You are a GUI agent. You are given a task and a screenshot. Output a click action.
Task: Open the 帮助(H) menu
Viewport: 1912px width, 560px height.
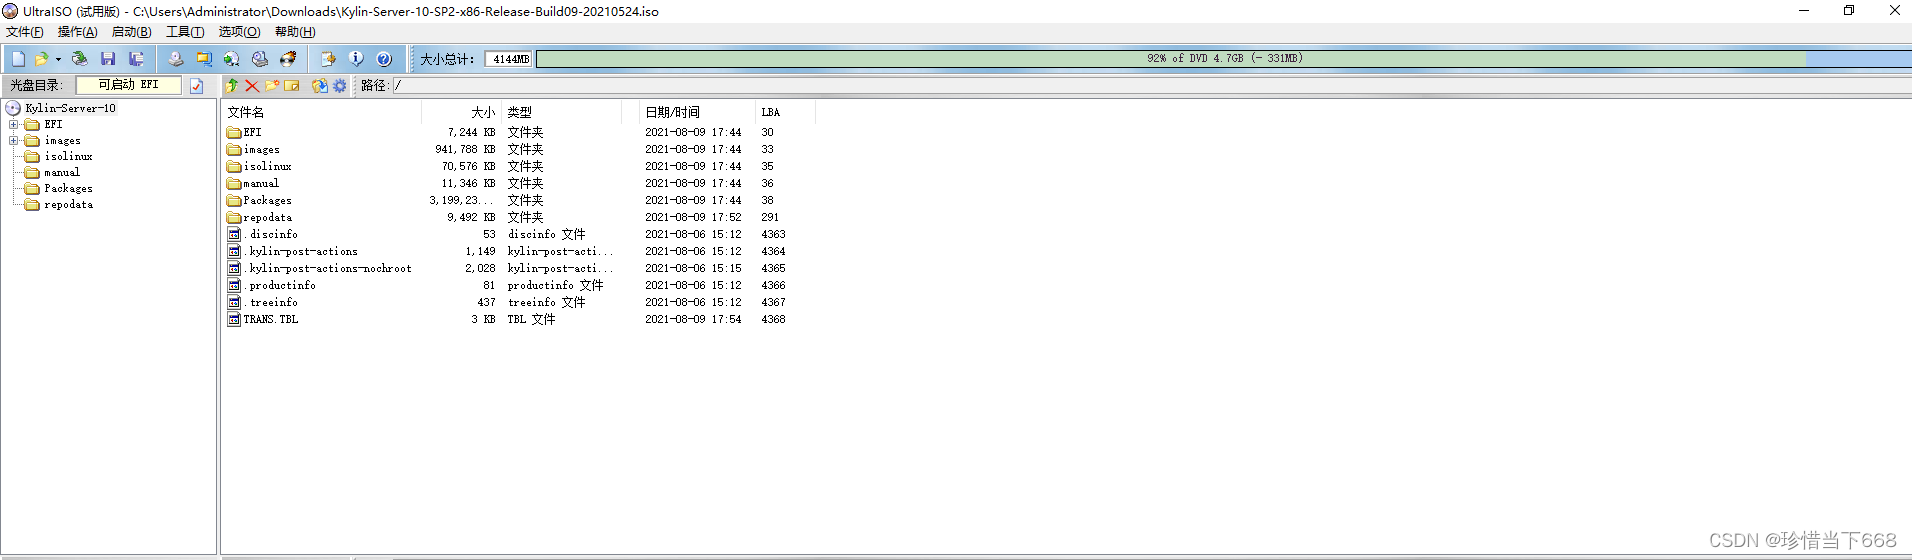click(x=295, y=32)
